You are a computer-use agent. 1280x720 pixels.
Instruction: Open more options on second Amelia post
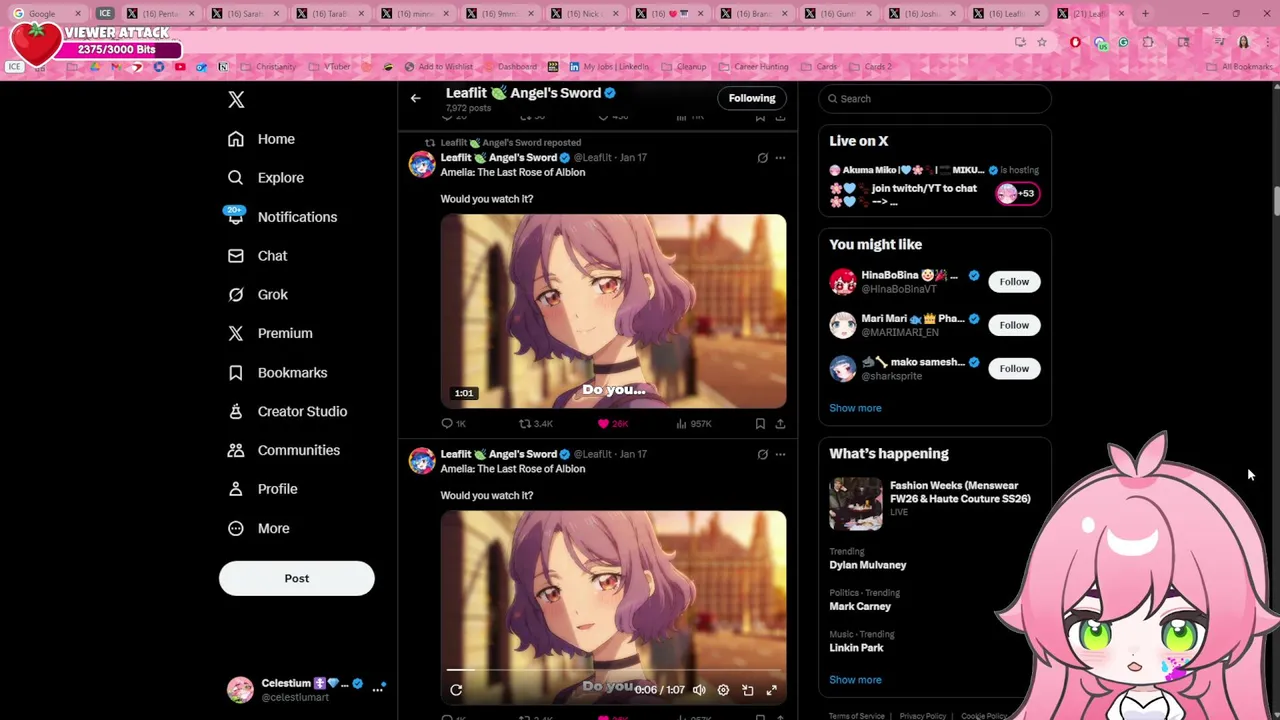click(x=780, y=454)
